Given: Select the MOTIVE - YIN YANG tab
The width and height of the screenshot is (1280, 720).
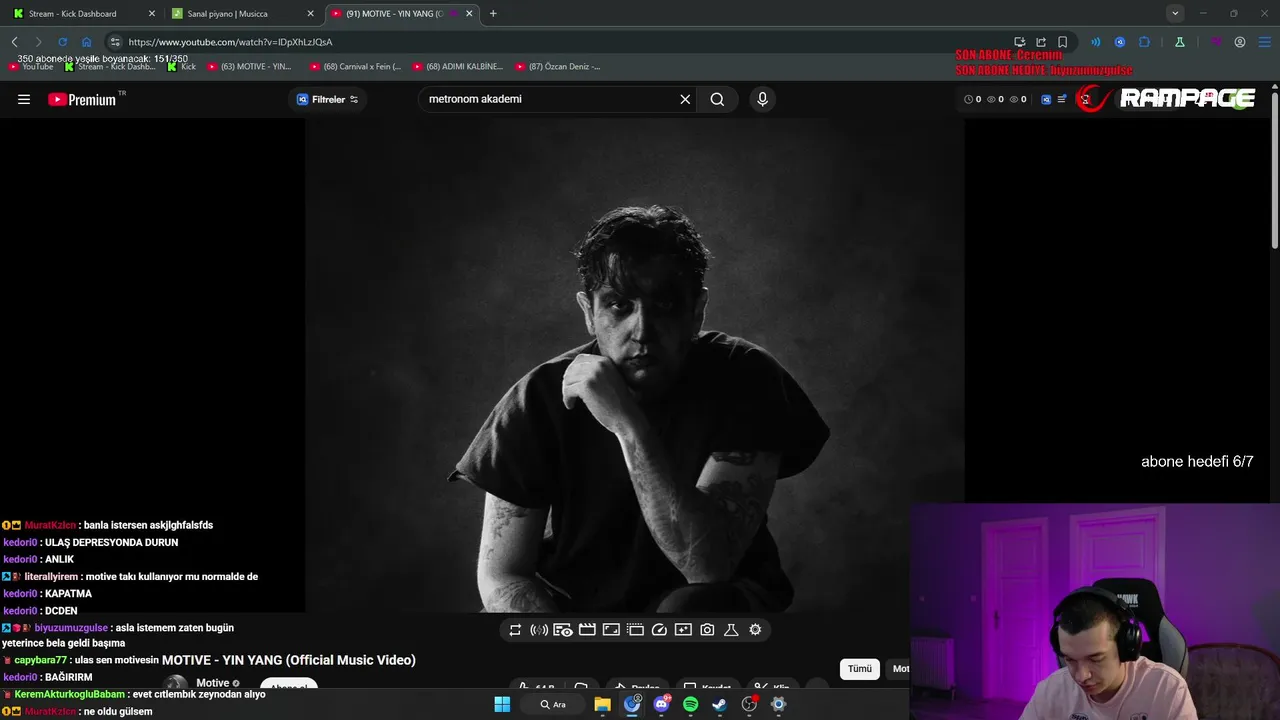Looking at the screenshot, I should (x=402, y=14).
